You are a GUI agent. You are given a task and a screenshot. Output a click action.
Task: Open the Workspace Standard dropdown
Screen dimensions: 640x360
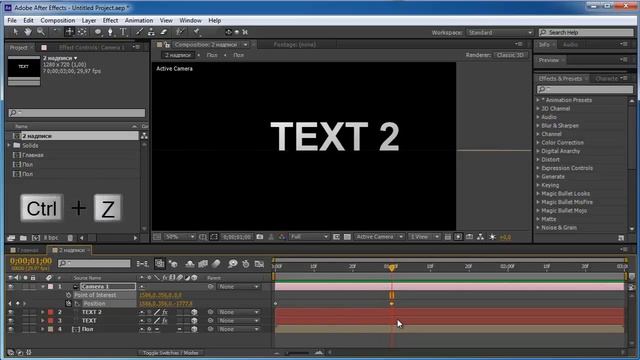click(500, 32)
